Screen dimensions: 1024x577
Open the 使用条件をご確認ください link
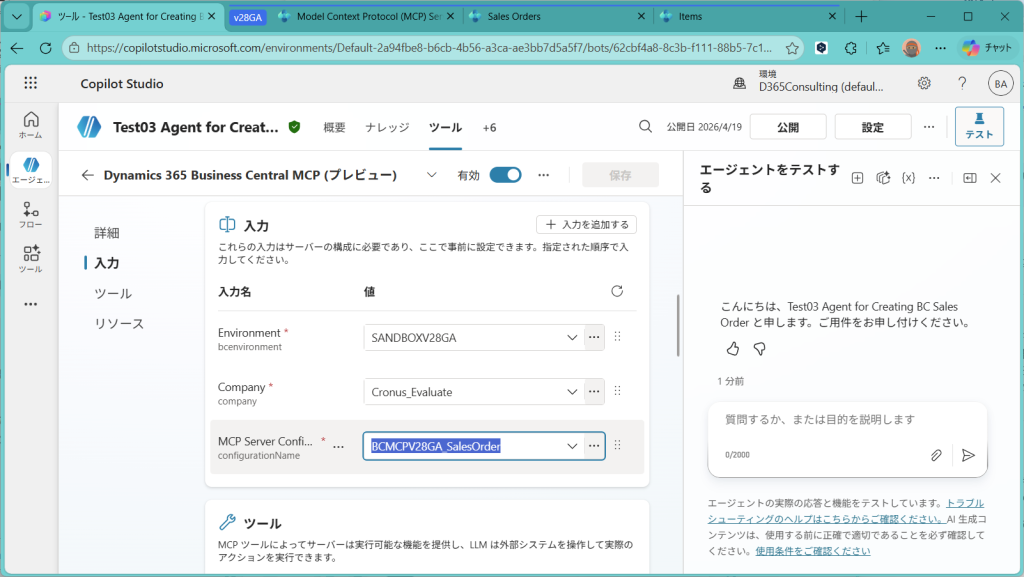(812, 551)
